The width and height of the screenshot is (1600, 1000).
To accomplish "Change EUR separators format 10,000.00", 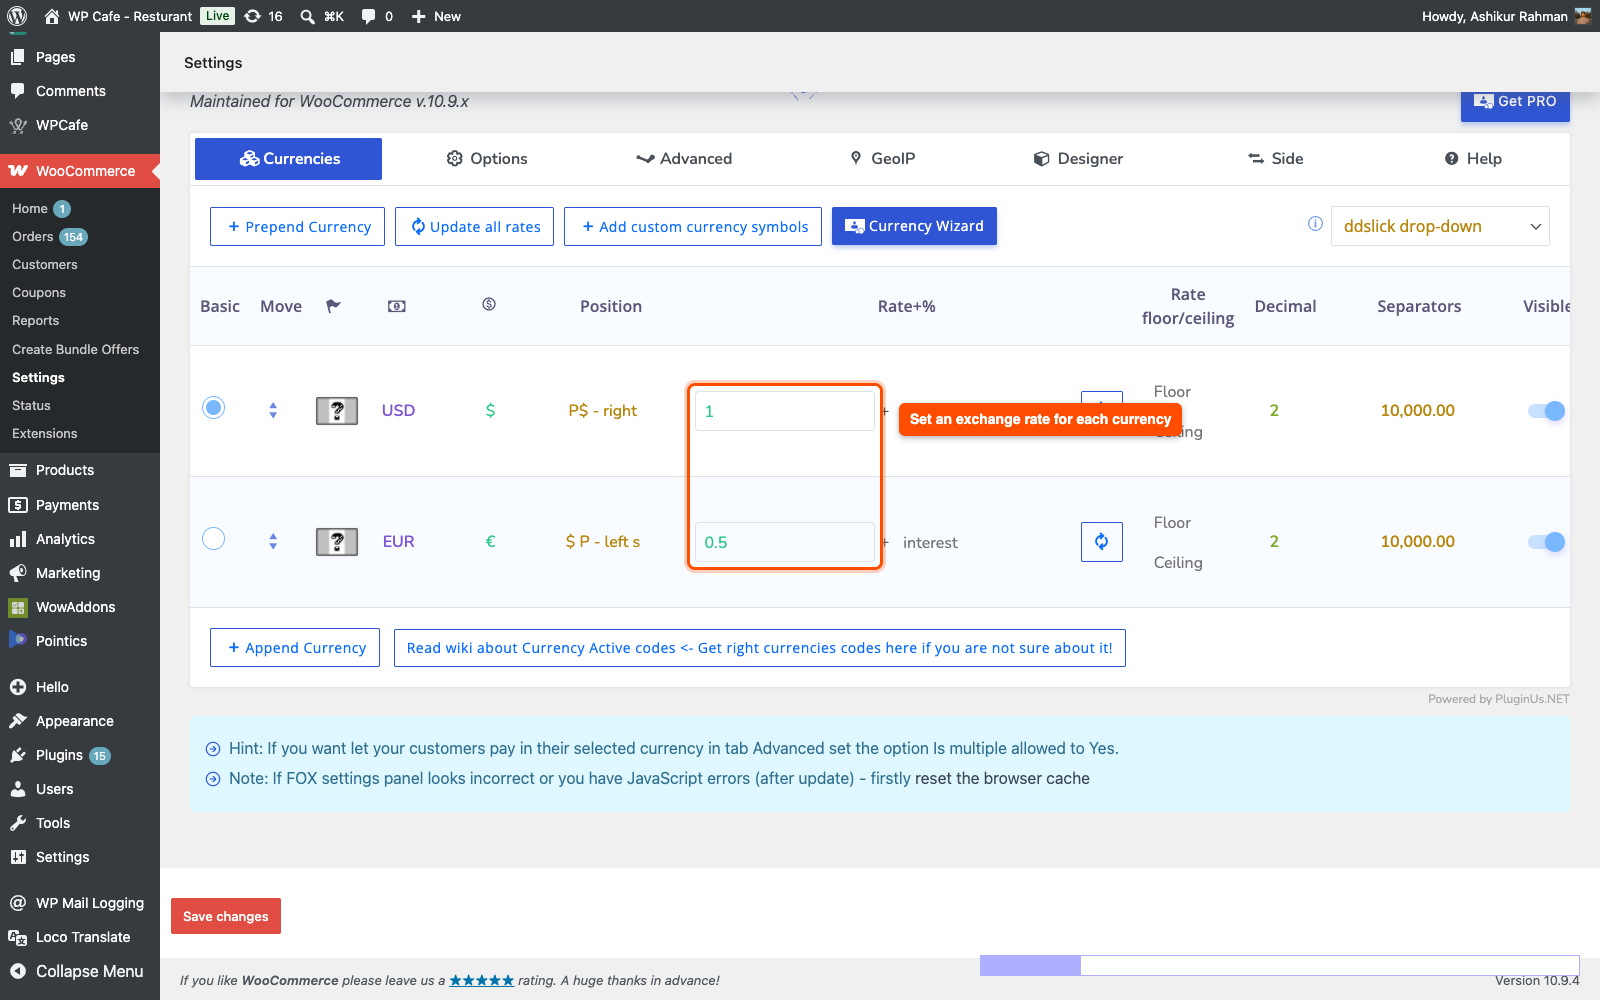I will 1417,542.
